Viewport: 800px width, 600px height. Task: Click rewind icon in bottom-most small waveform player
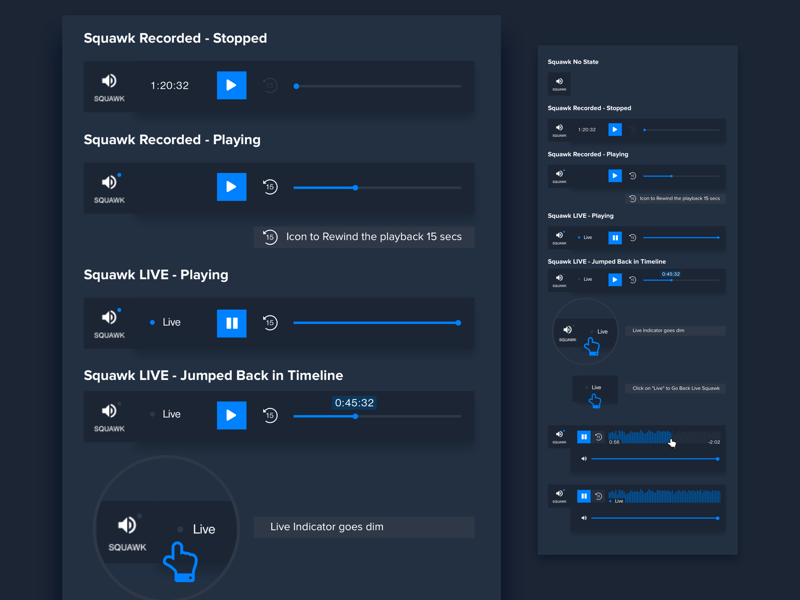[x=599, y=495]
